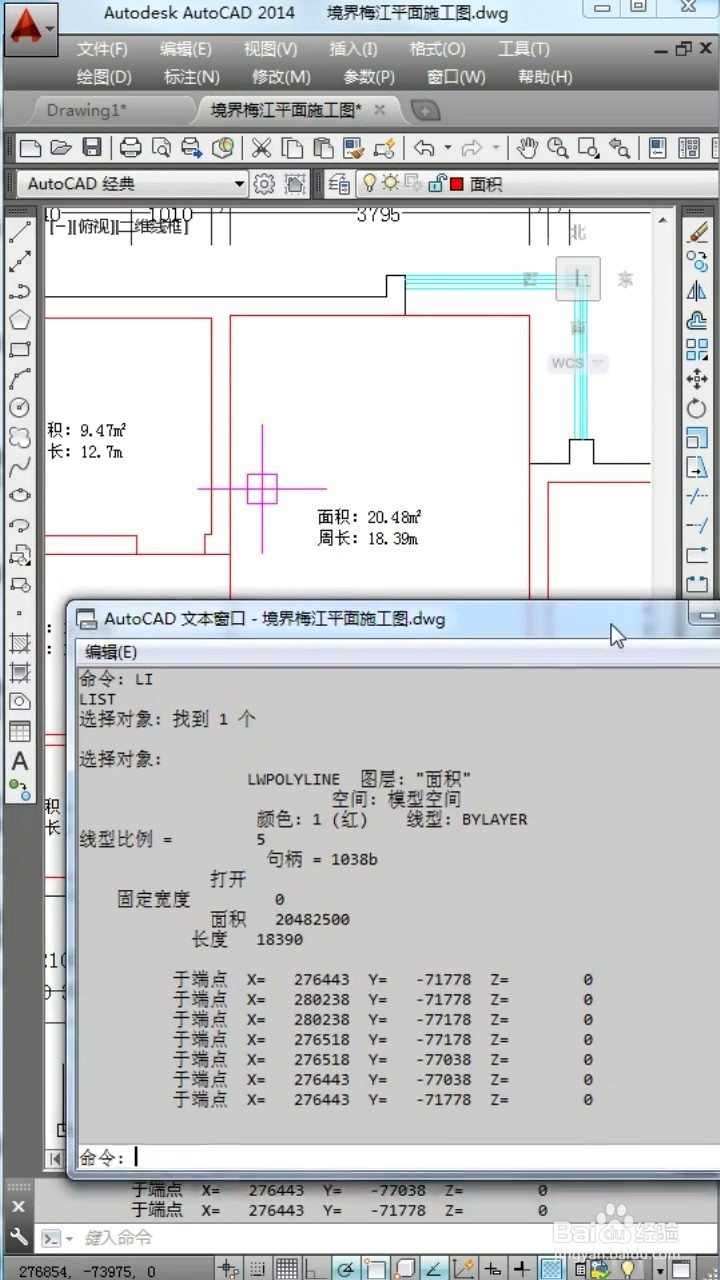Select the Table draw tool
This screenshot has width=720, height=1280.
[19, 732]
